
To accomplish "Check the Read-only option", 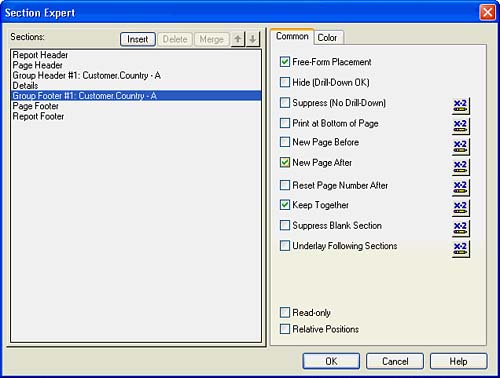I will coord(285,312).
